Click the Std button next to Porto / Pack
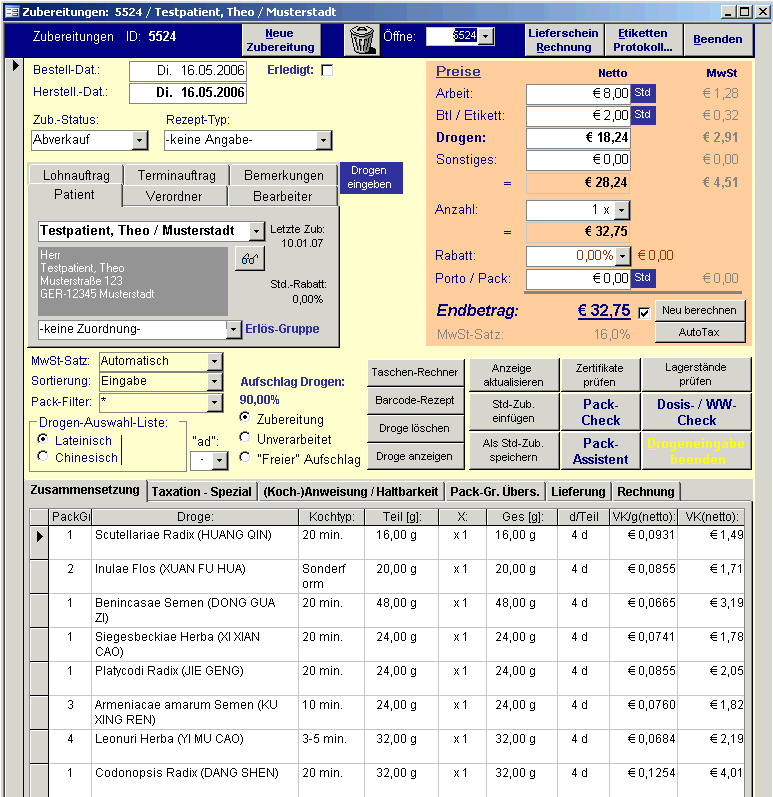This screenshot has height=797, width=773. [643, 278]
